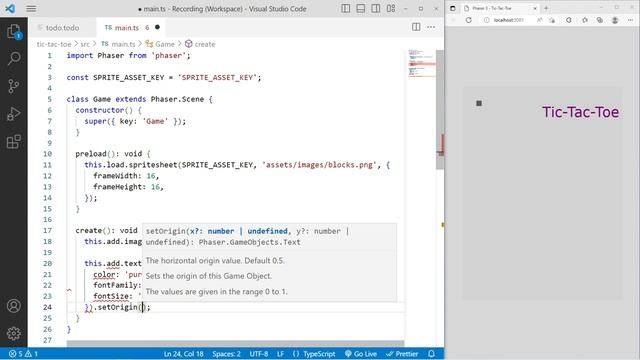The height and width of the screenshot is (360, 640).
Task: Open a new browser tab
Action: click(546, 8)
